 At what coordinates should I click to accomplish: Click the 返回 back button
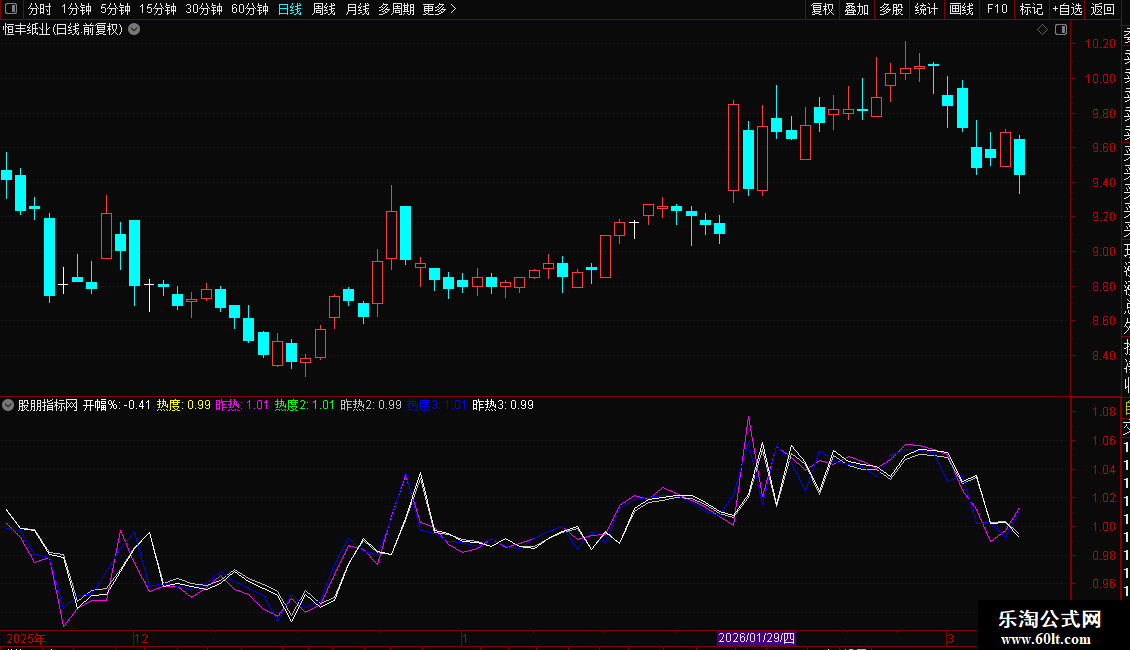click(x=1103, y=9)
